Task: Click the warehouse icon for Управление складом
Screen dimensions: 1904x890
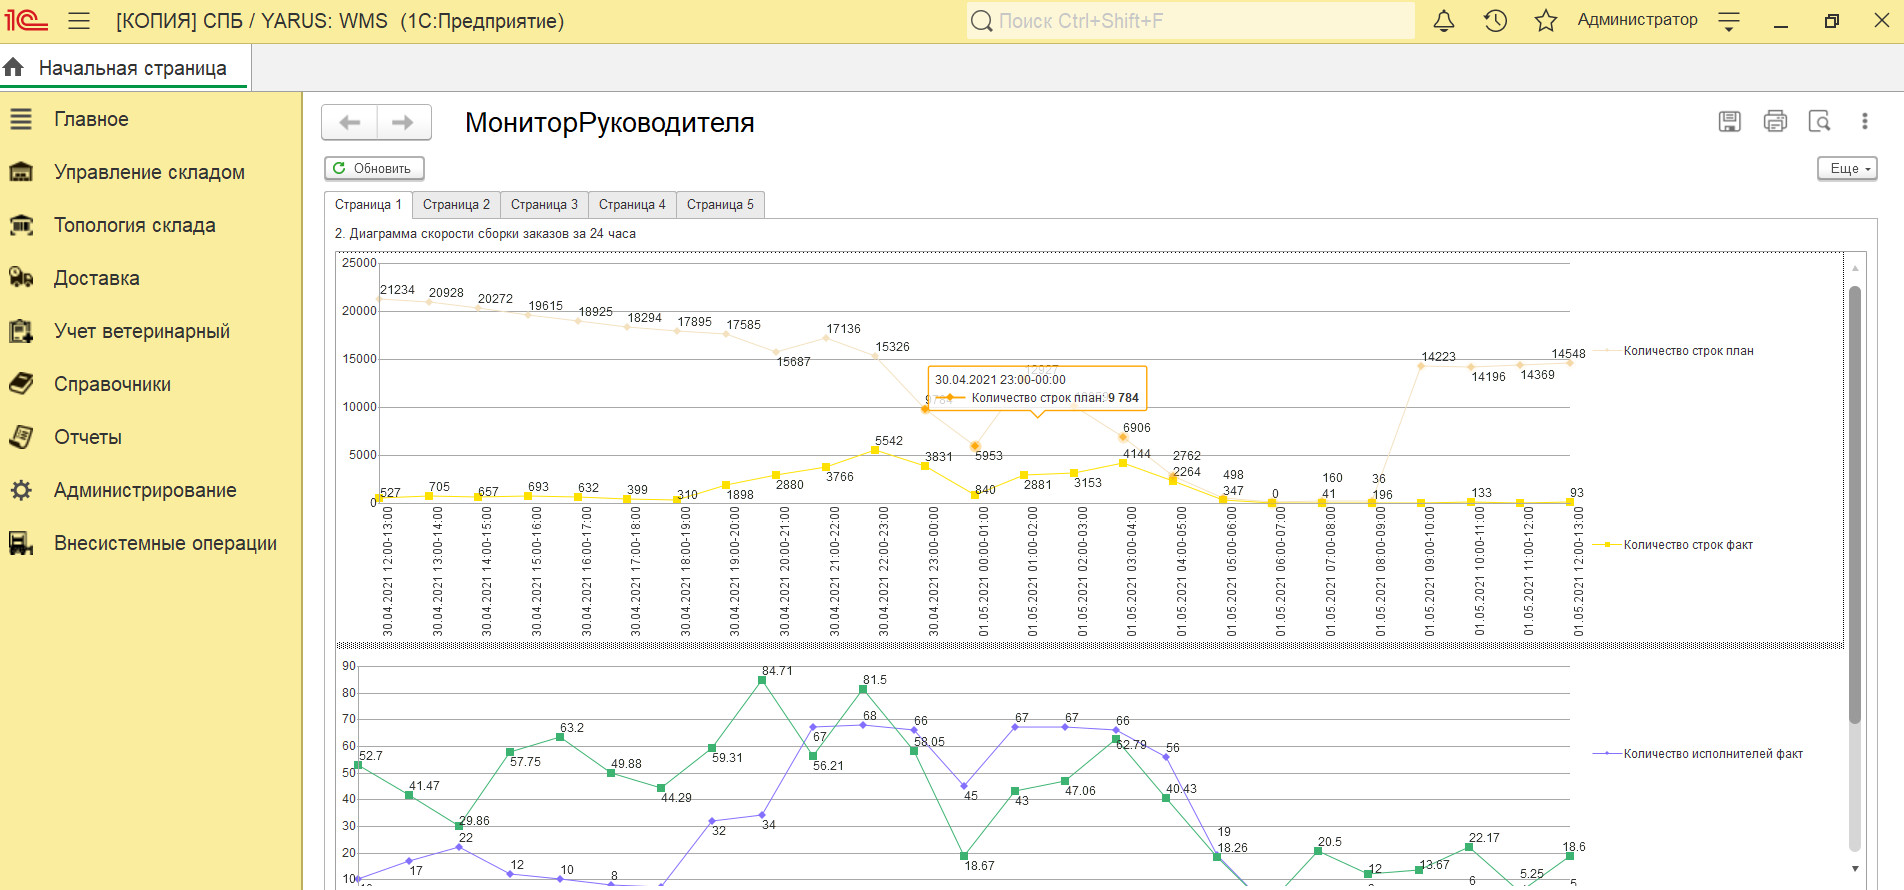Action: coord(21,172)
